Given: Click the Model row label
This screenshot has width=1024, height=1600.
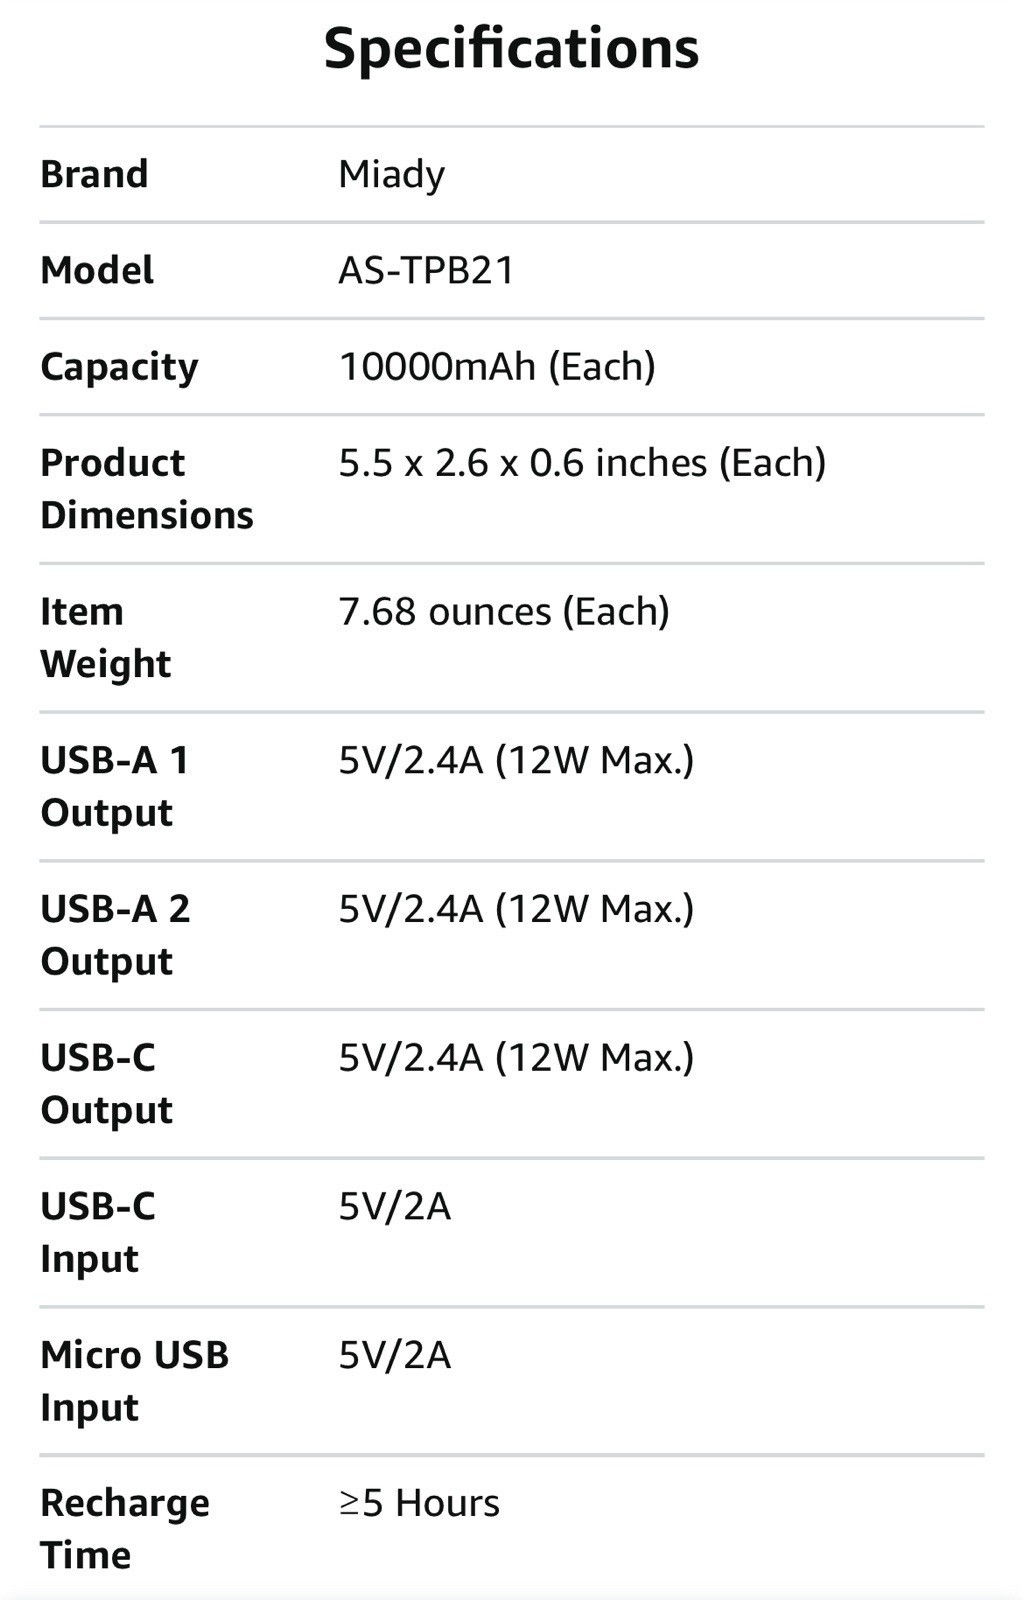Looking at the screenshot, I should 97,270.
